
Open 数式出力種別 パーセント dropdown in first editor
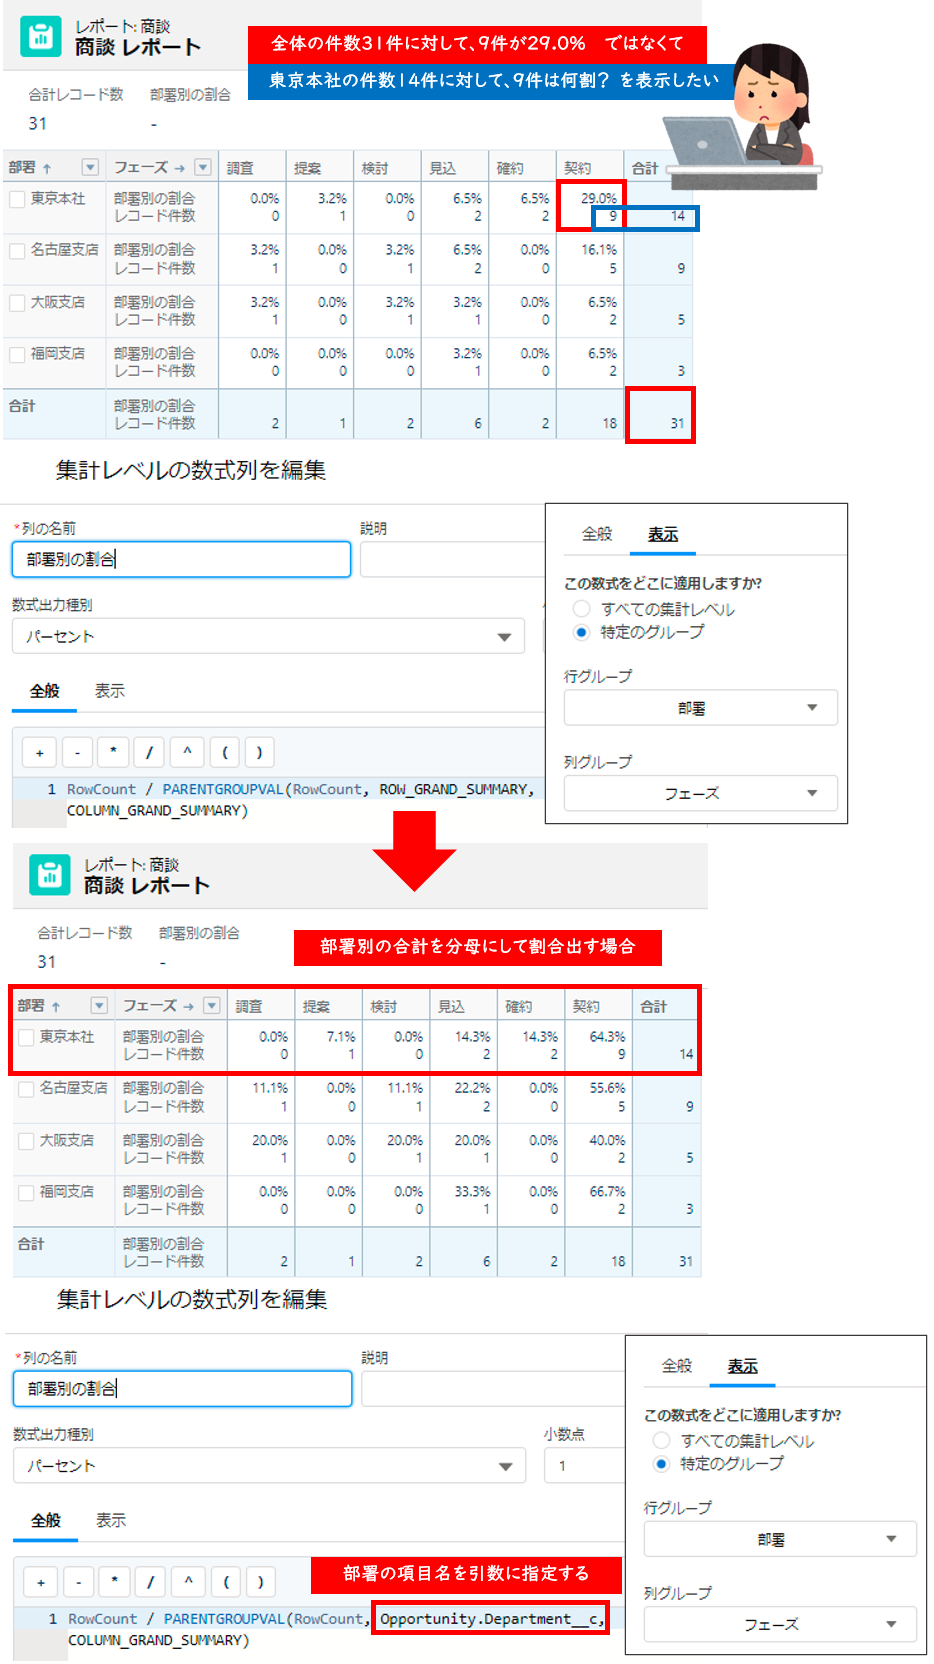[x=268, y=636]
